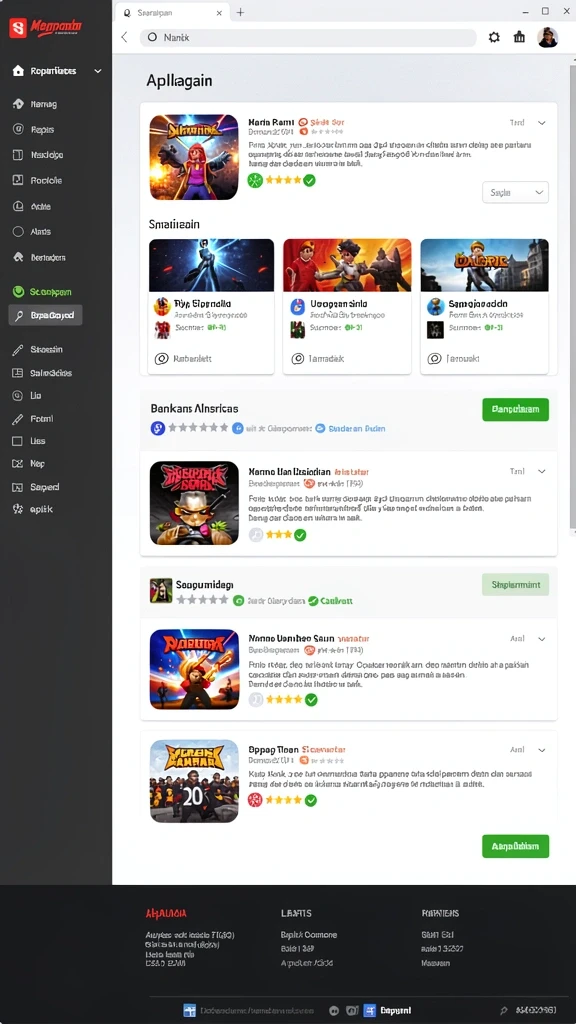Click the gift icon in top bar
The height and width of the screenshot is (1024, 576).
click(x=519, y=37)
